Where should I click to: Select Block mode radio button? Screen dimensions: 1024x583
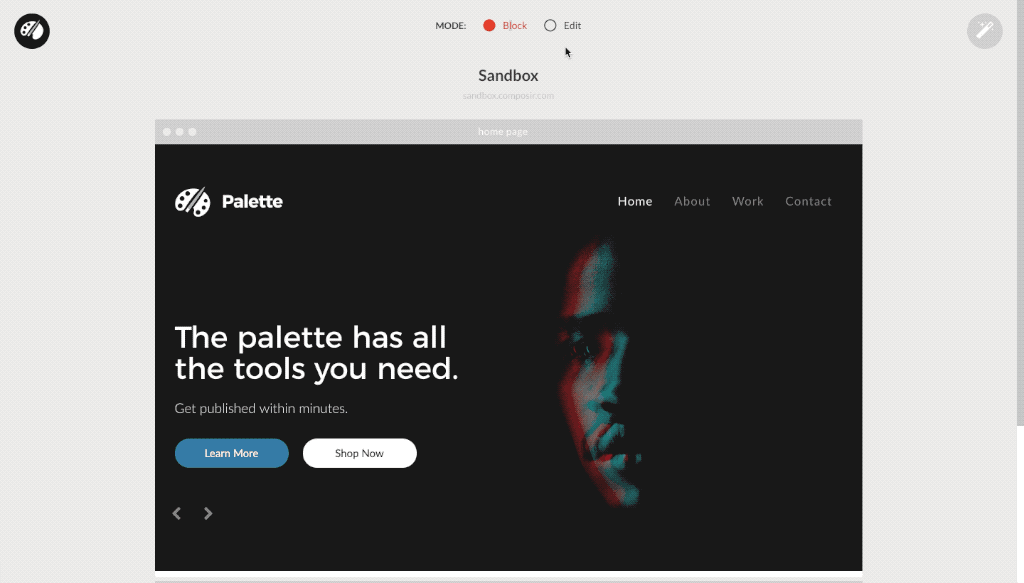(x=489, y=25)
